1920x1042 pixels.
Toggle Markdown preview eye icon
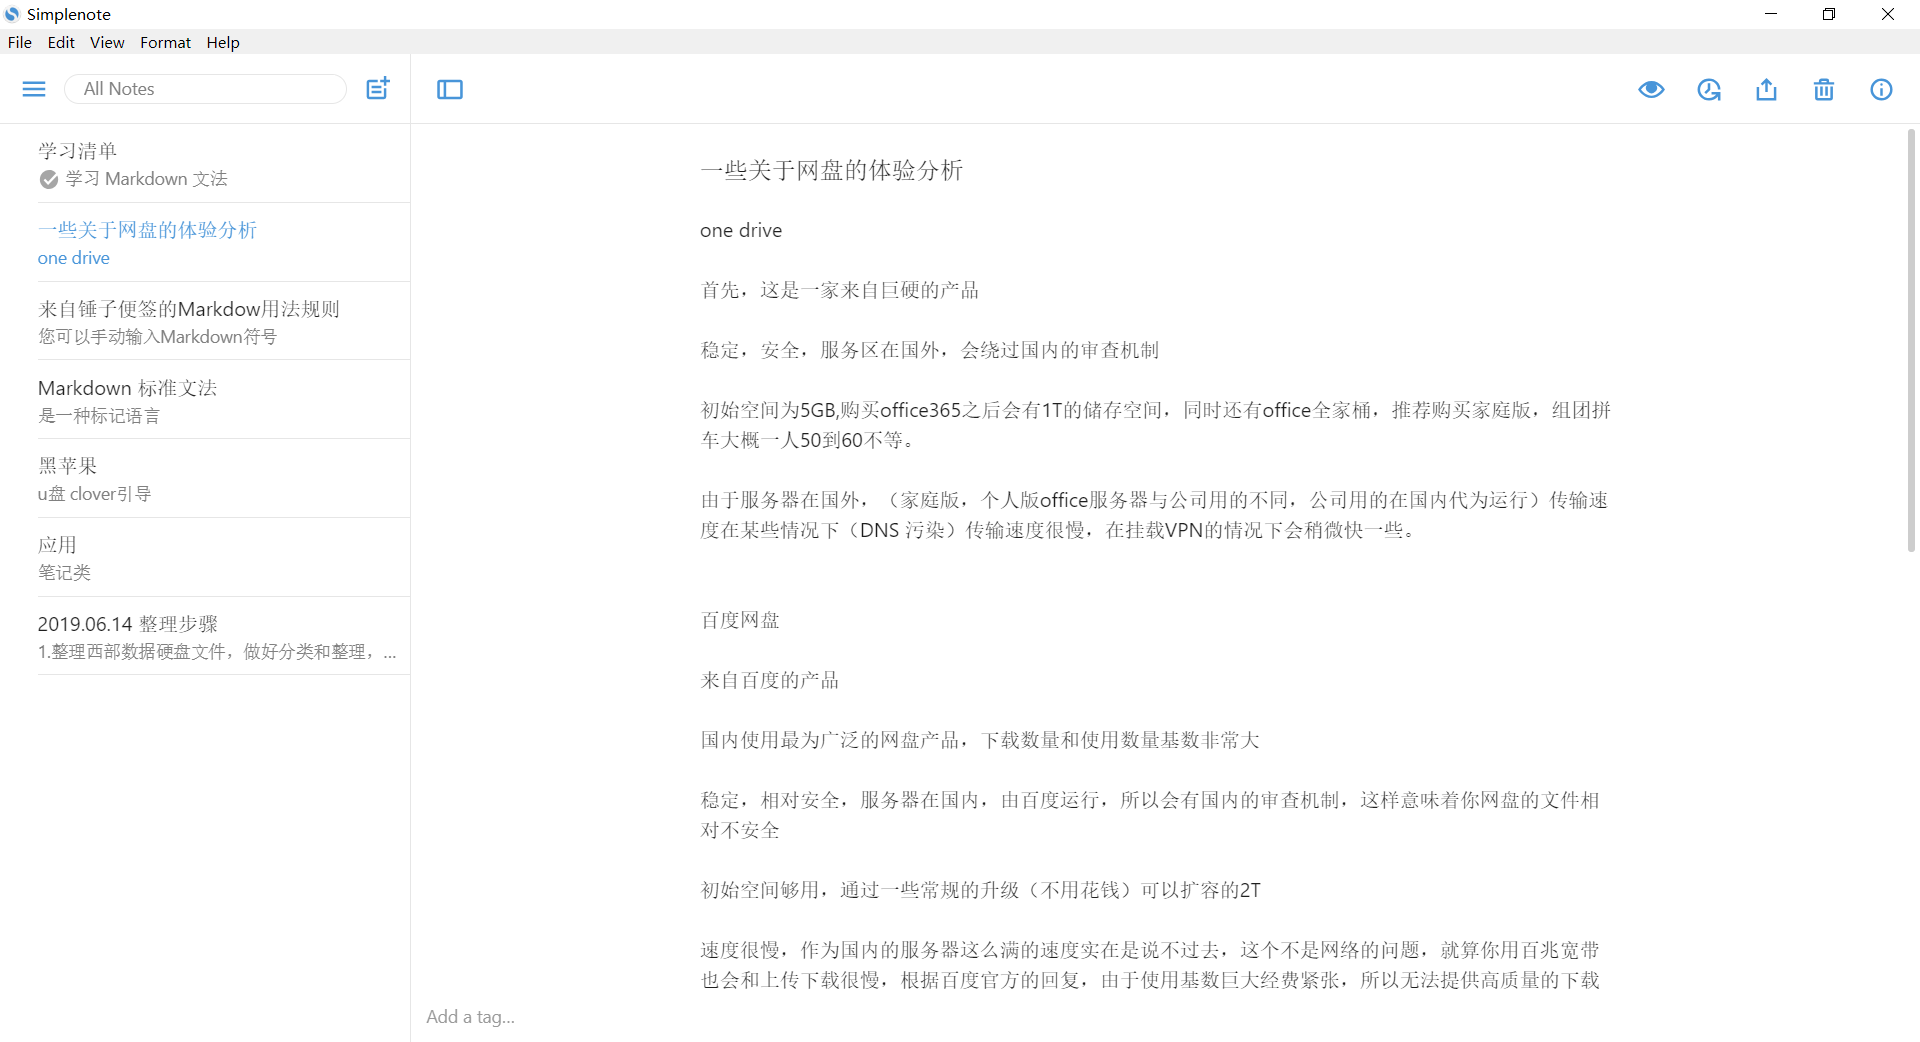pos(1651,90)
